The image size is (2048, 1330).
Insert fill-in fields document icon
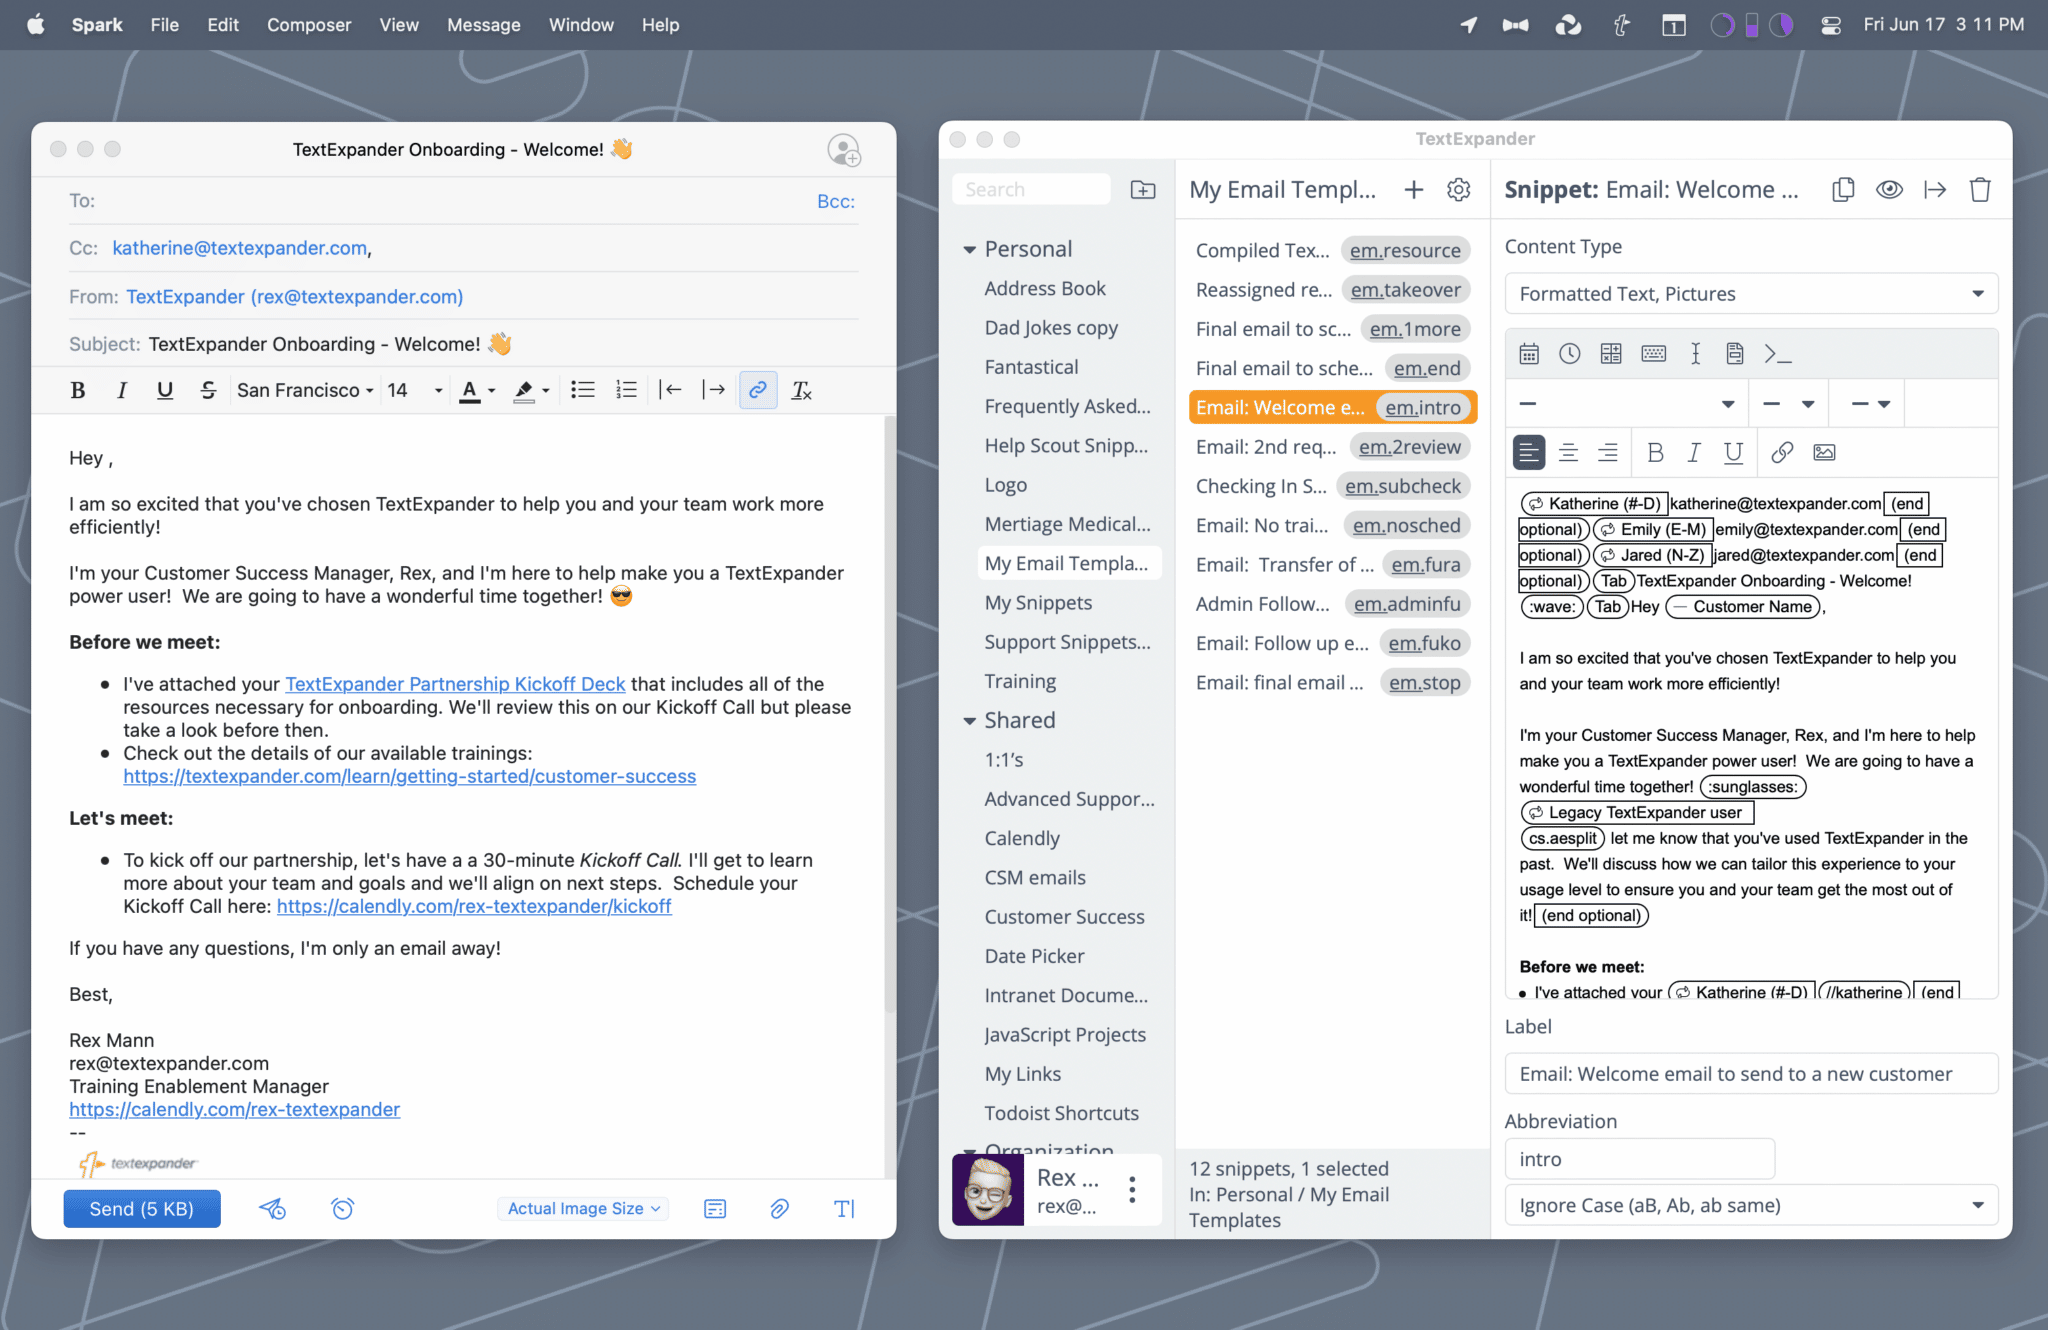pyautogui.click(x=1735, y=353)
